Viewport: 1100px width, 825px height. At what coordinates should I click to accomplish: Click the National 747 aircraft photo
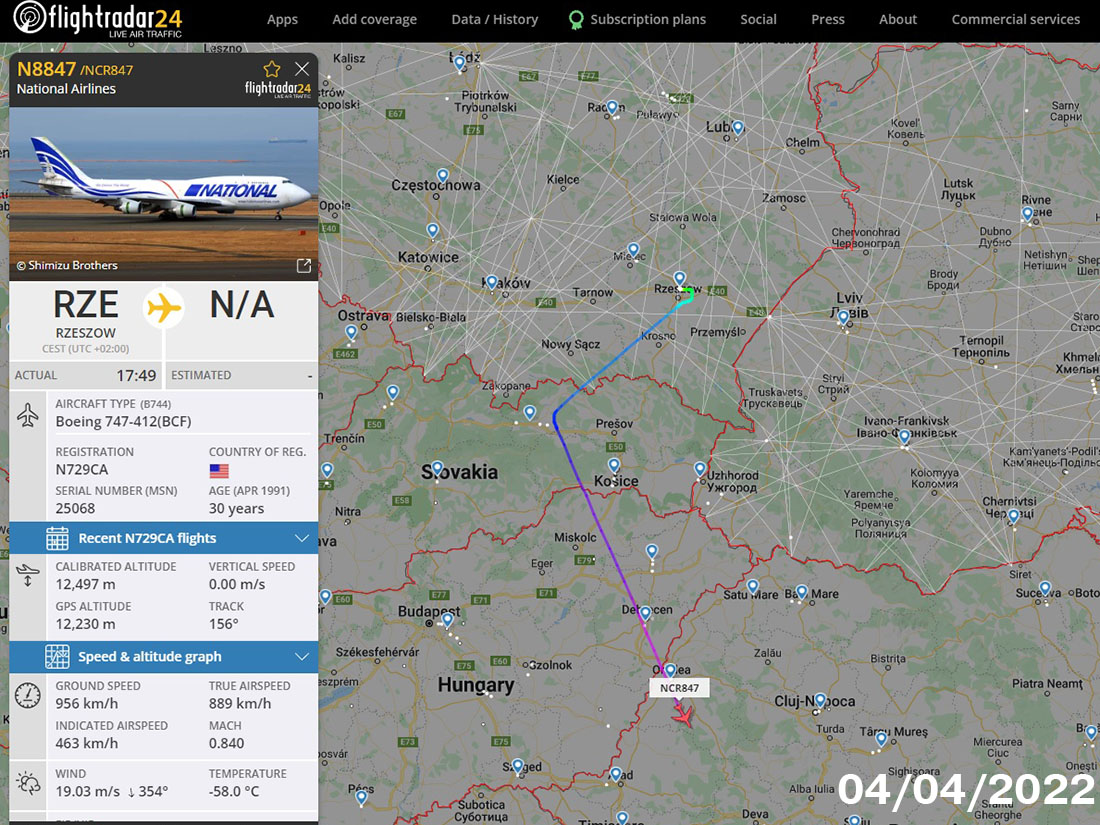[x=163, y=194]
